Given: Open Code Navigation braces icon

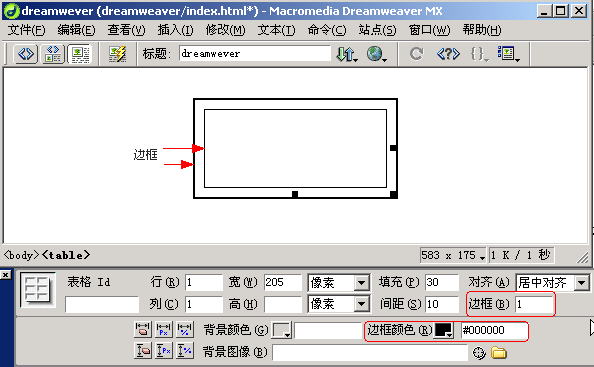Looking at the screenshot, I should pos(479,54).
